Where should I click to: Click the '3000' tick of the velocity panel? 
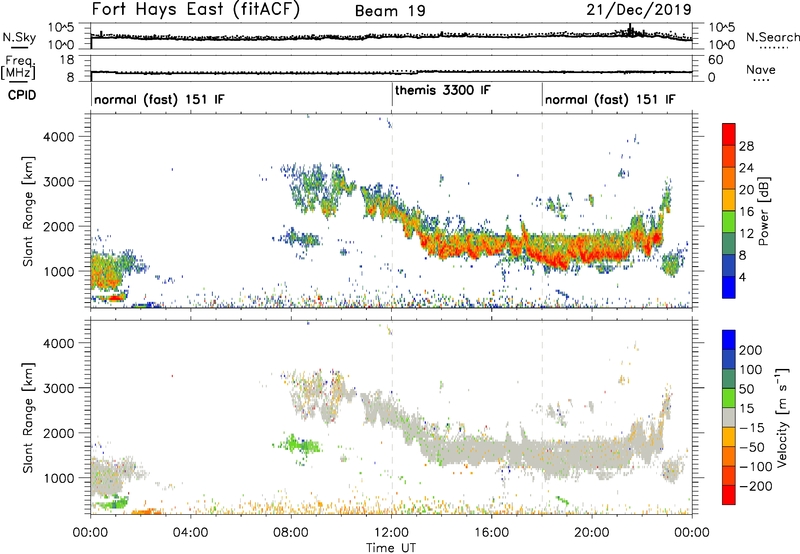pyautogui.click(x=59, y=388)
